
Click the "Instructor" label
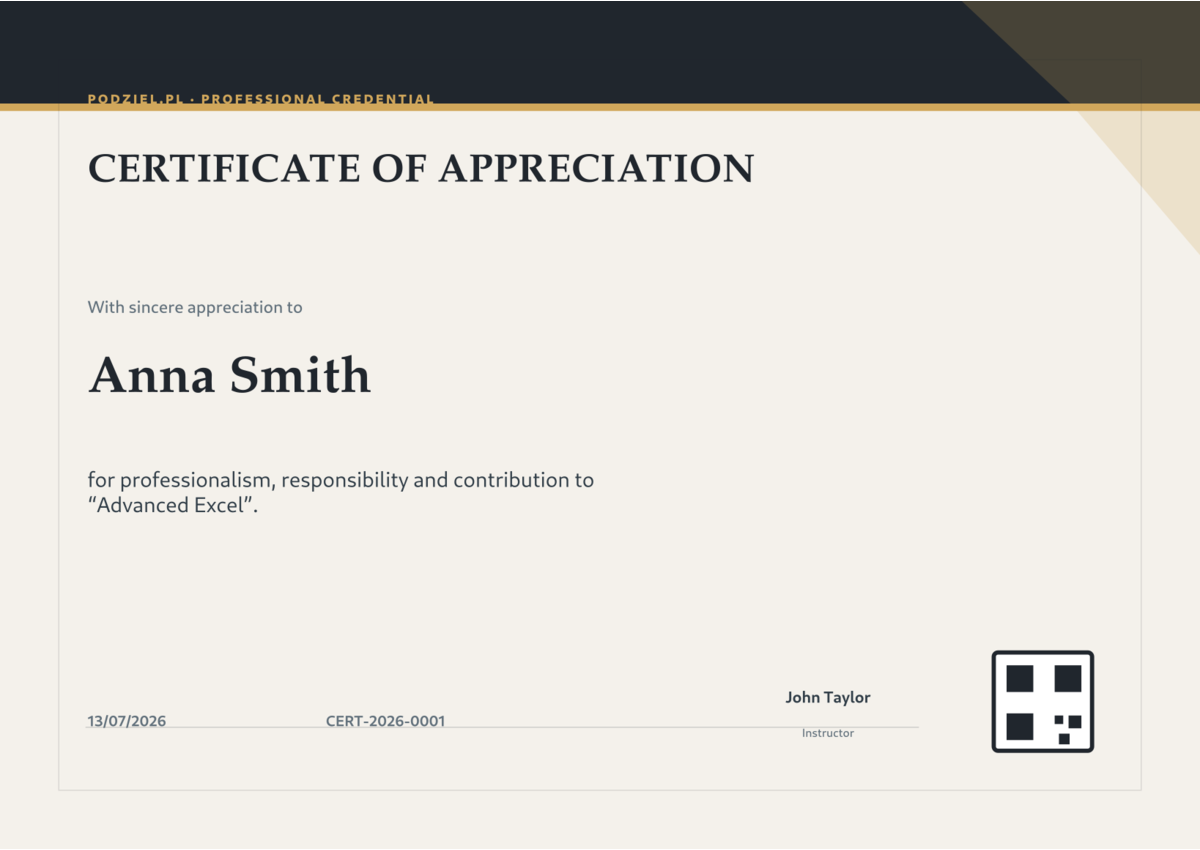click(828, 733)
